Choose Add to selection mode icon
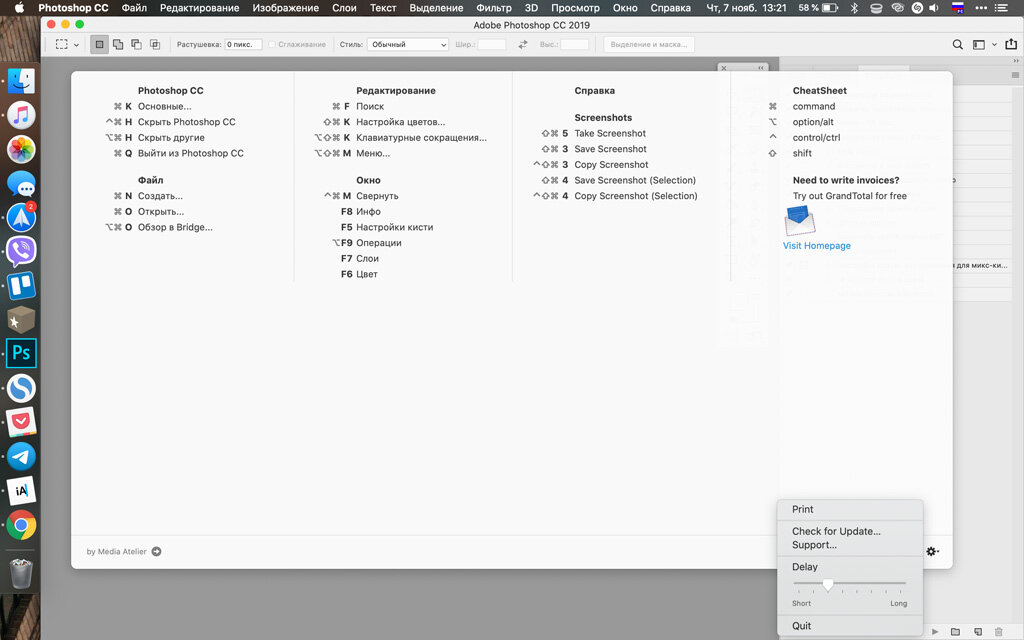The height and width of the screenshot is (640, 1024). pyautogui.click(x=118, y=44)
